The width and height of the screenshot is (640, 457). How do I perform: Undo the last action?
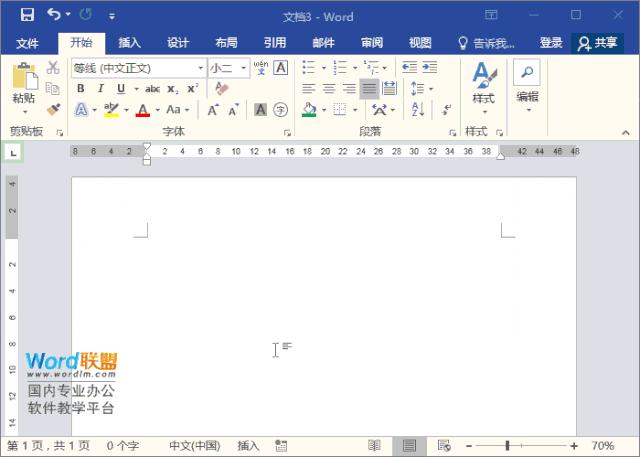pyautogui.click(x=53, y=15)
